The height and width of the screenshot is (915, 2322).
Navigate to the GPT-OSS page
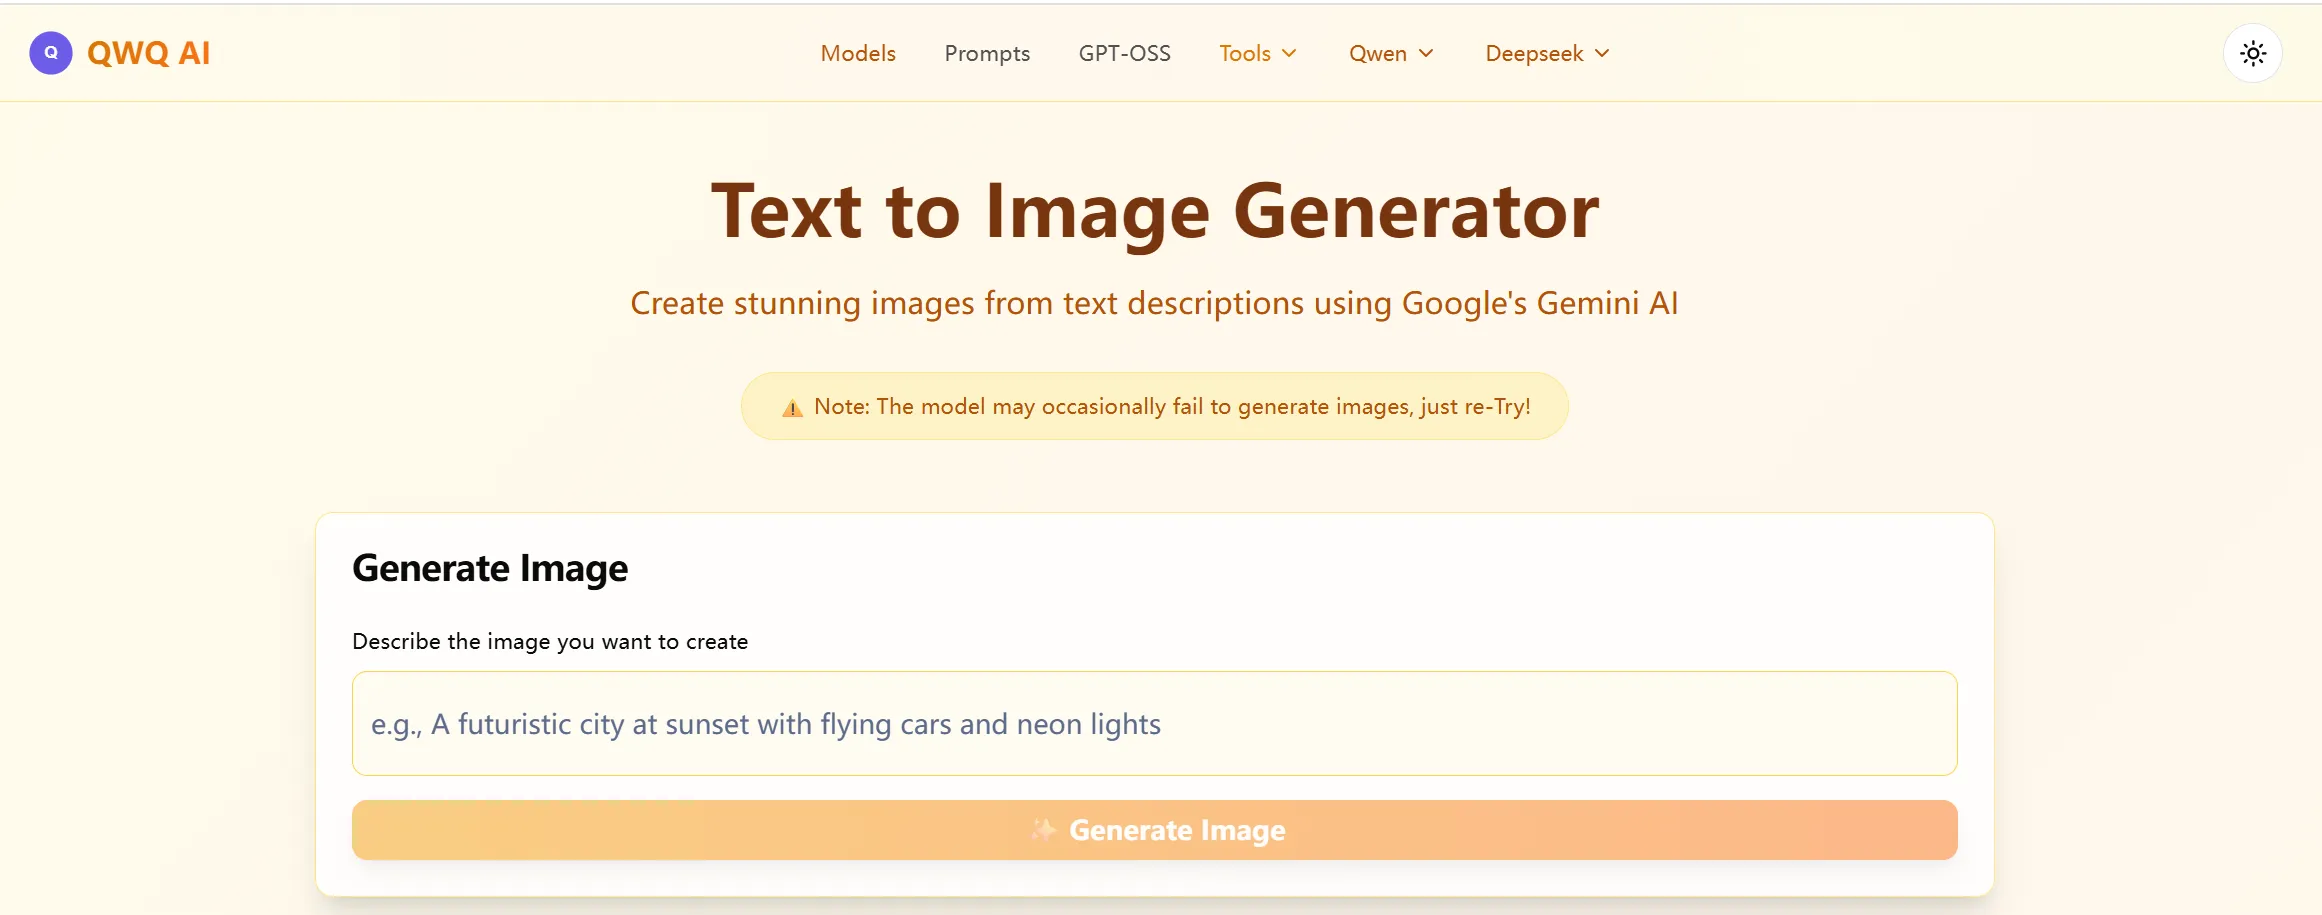point(1124,53)
